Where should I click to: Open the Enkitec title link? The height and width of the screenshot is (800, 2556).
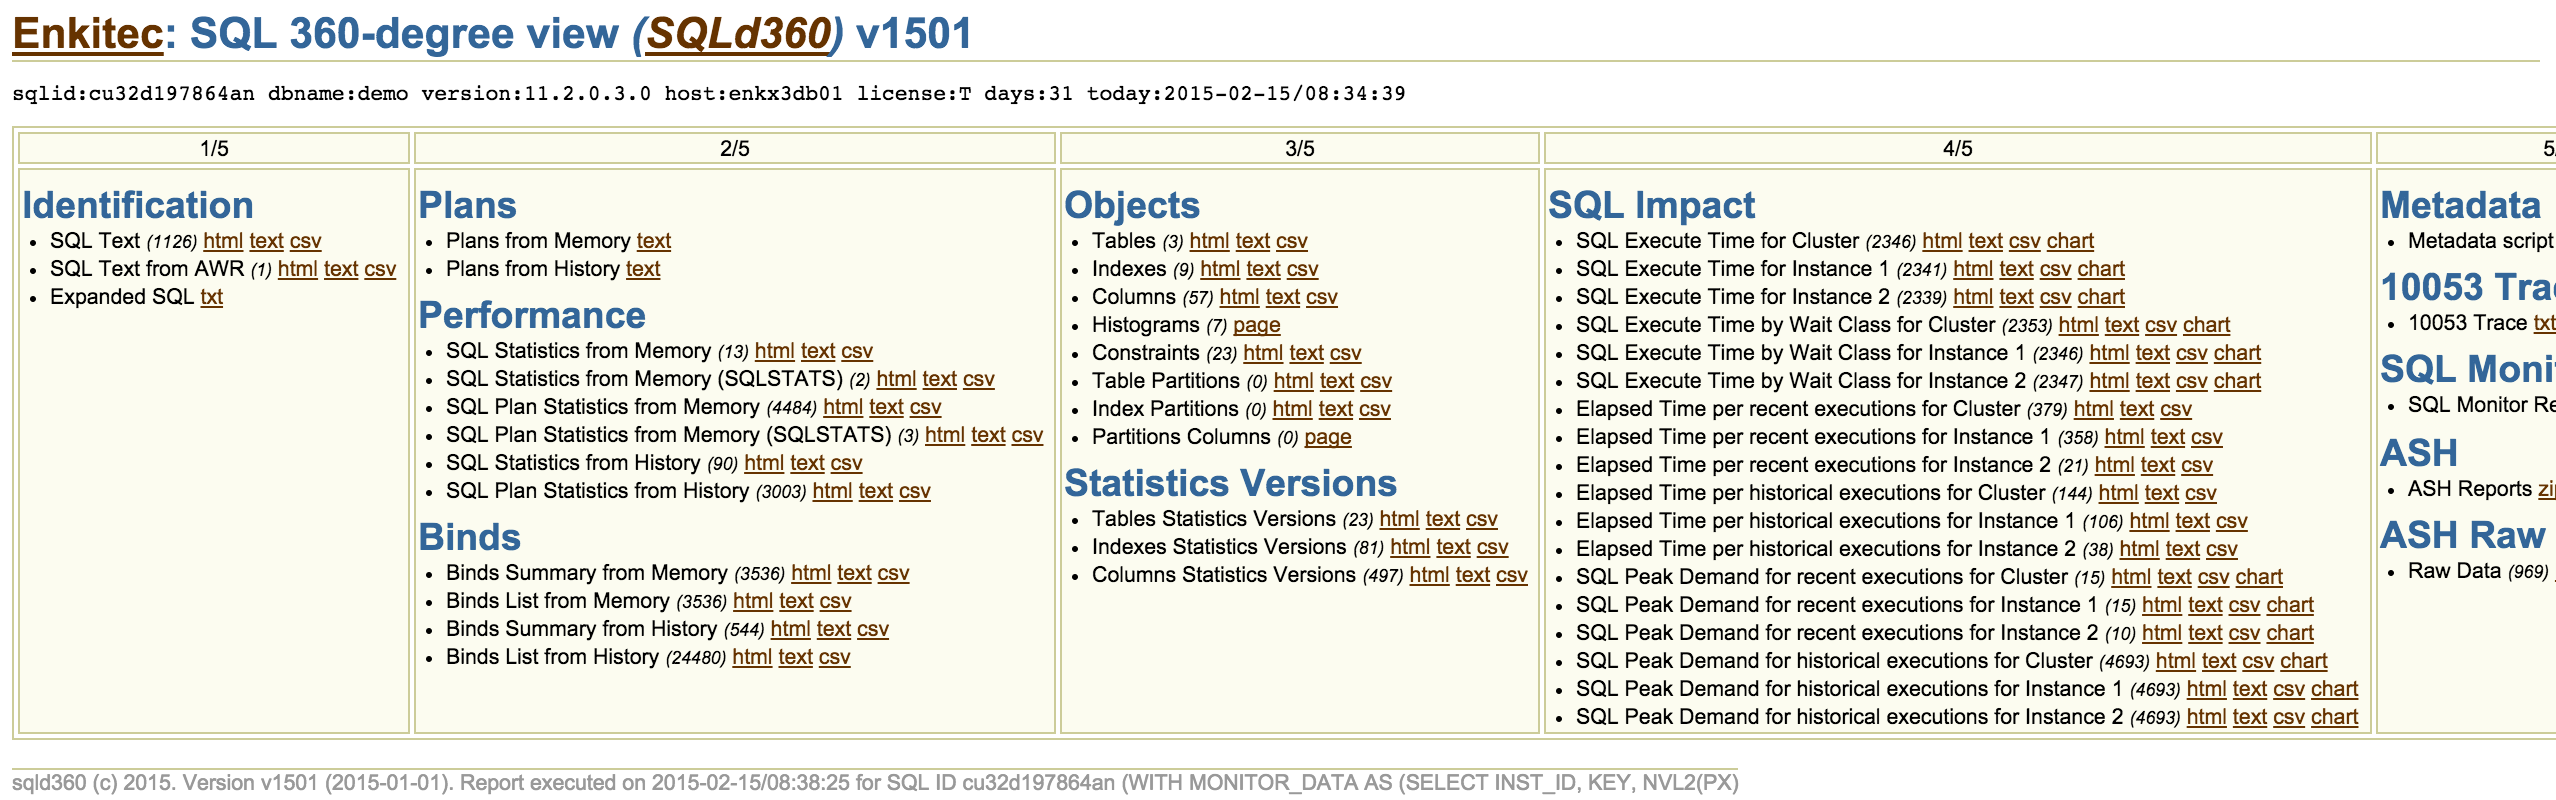pyautogui.click(x=87, y=35)
